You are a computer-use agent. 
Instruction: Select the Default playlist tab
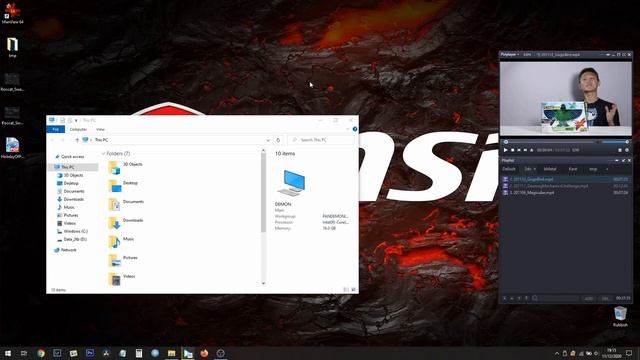coord(509,169)
